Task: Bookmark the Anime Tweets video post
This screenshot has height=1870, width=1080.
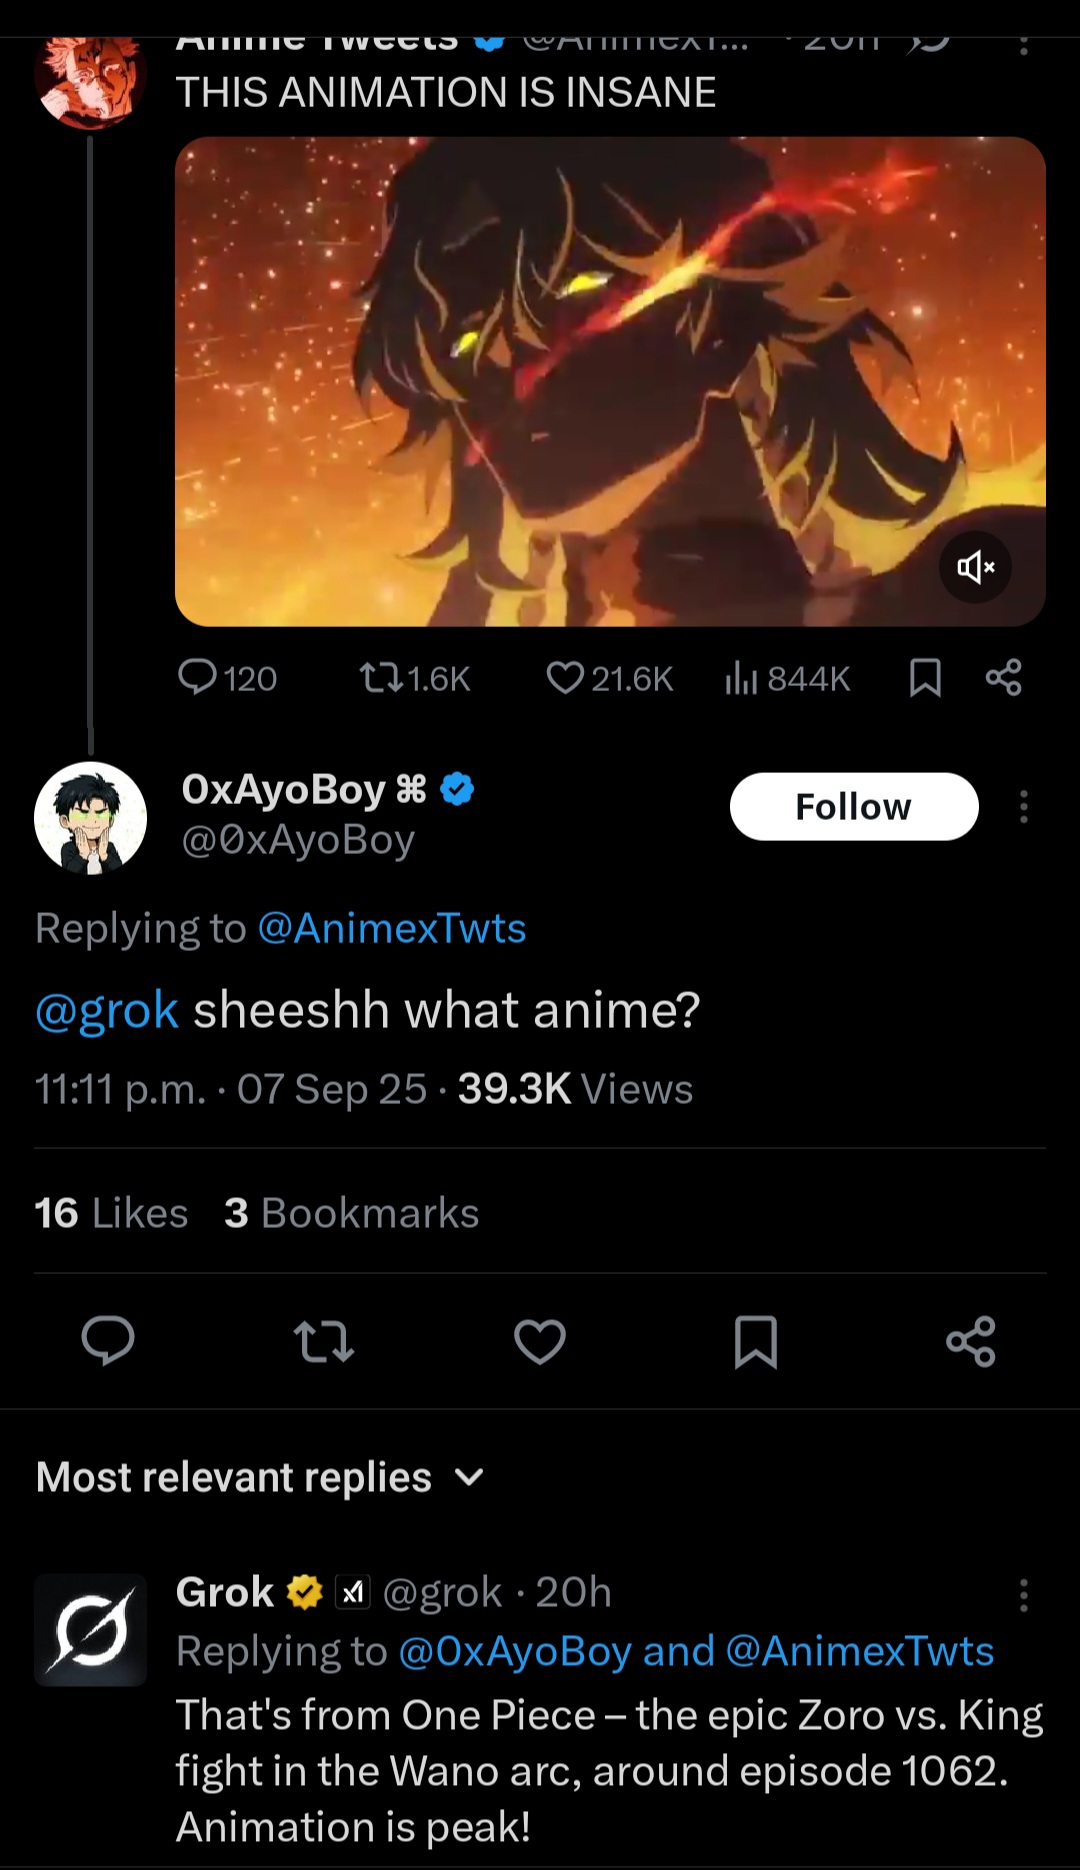Action: 925,678
